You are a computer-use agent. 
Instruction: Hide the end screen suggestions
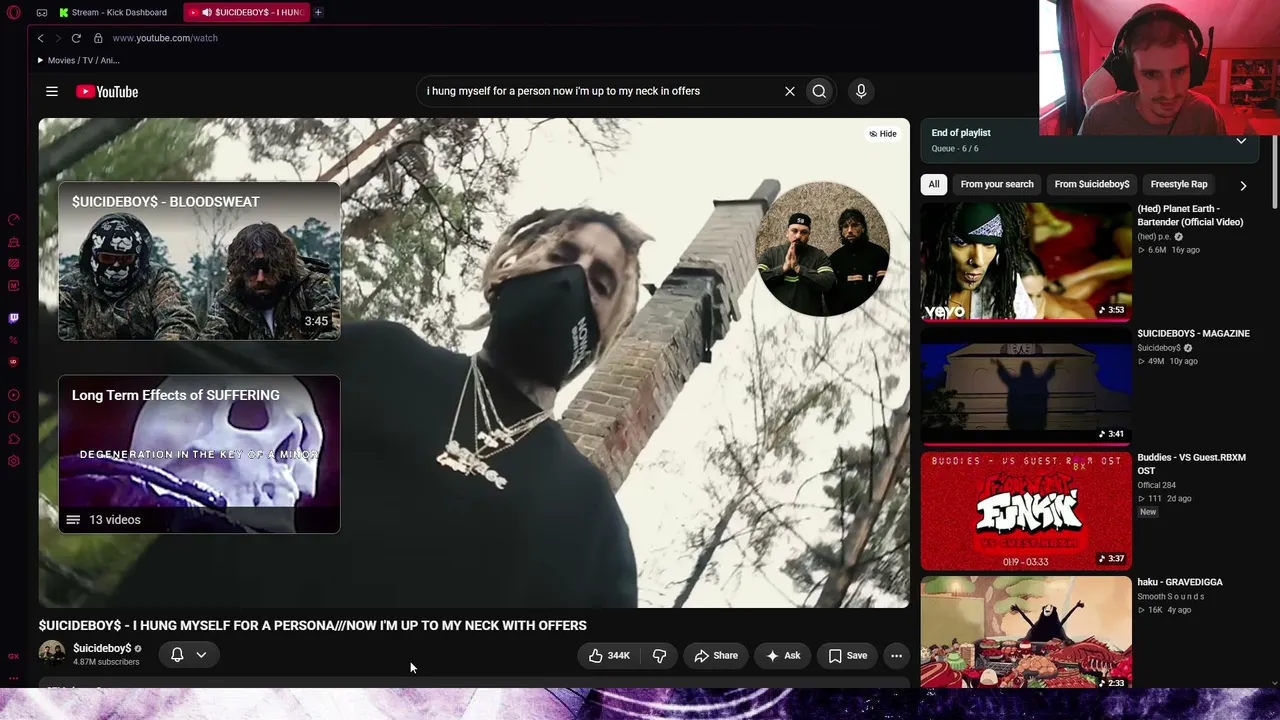[883, 134]
